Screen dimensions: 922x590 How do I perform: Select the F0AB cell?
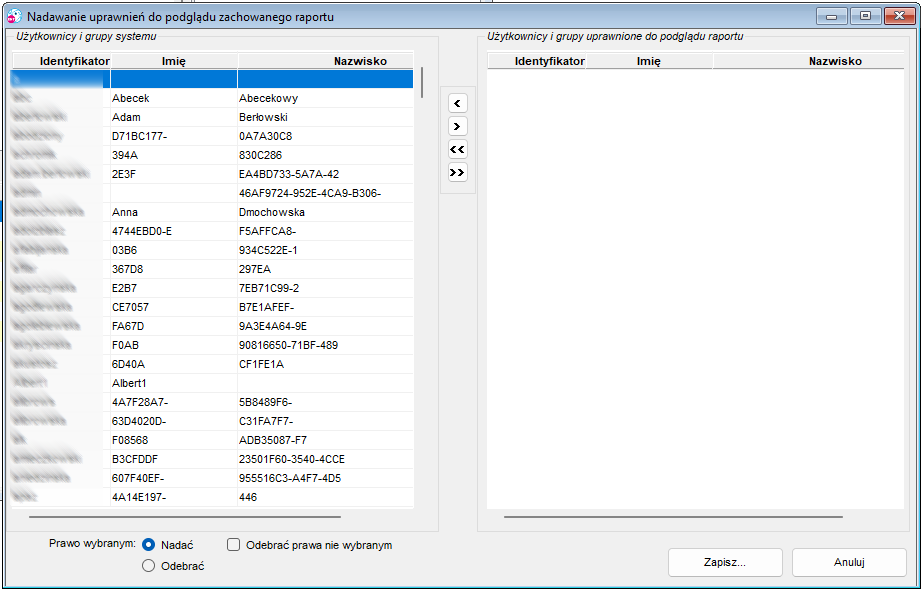pos(174,345)
